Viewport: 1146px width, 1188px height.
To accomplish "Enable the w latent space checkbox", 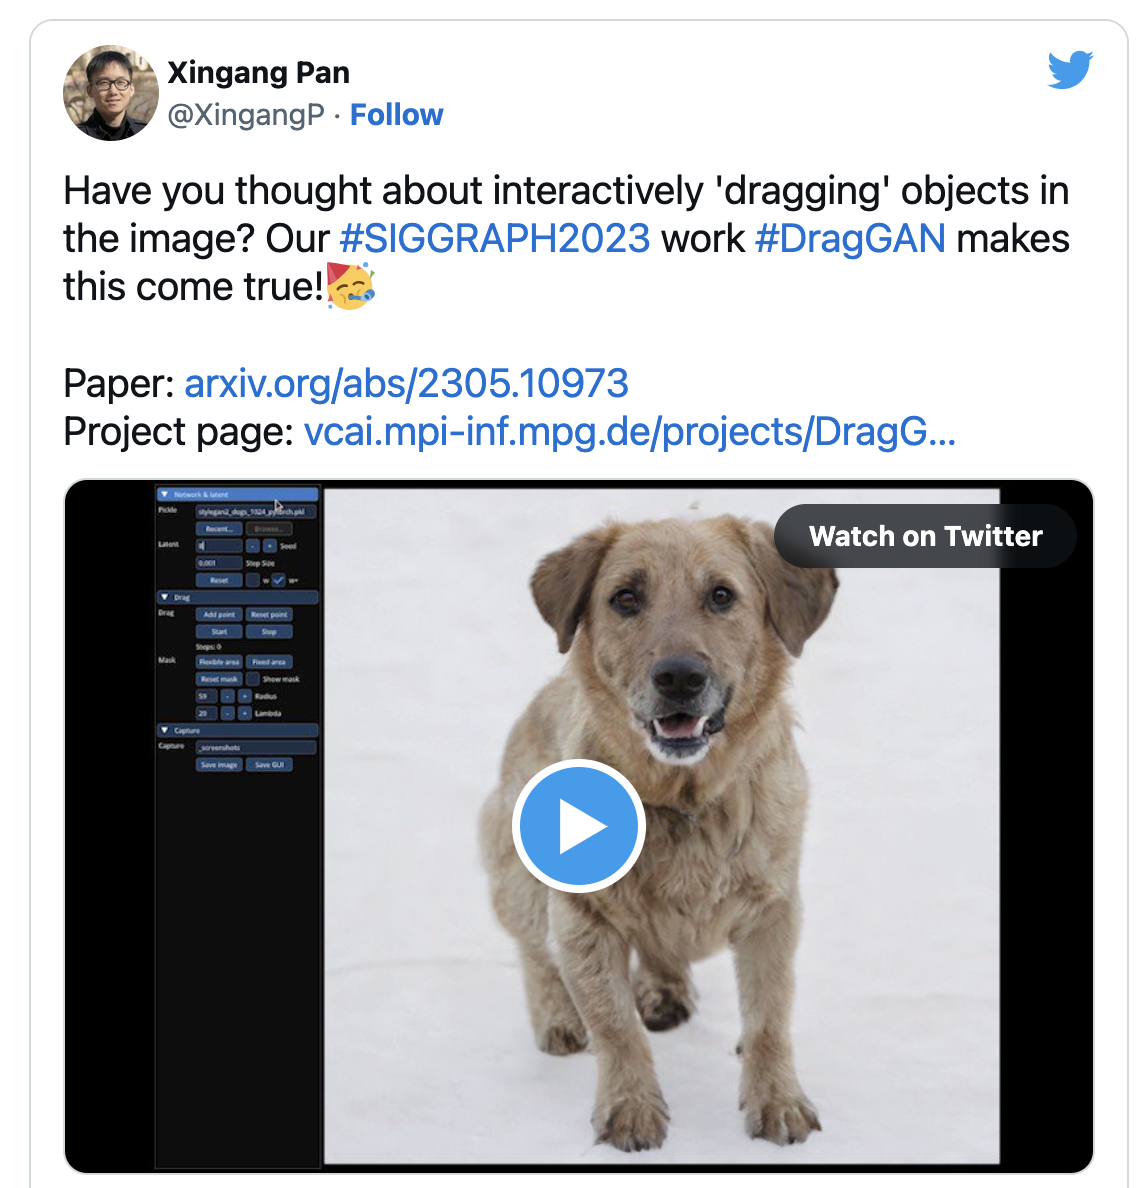I will click(x=253, y=580).
